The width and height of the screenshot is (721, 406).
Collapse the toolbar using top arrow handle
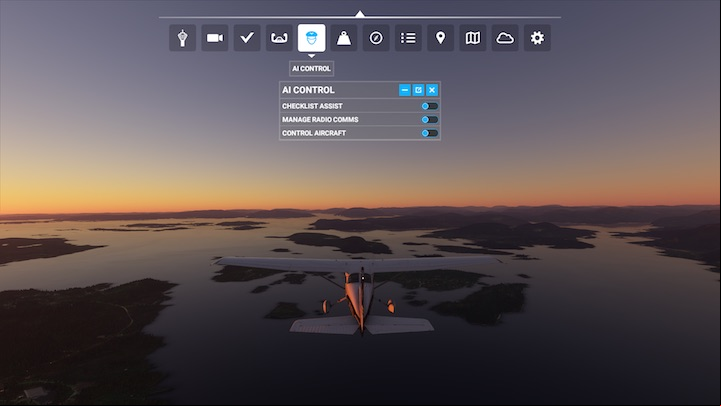click(360, 14)
